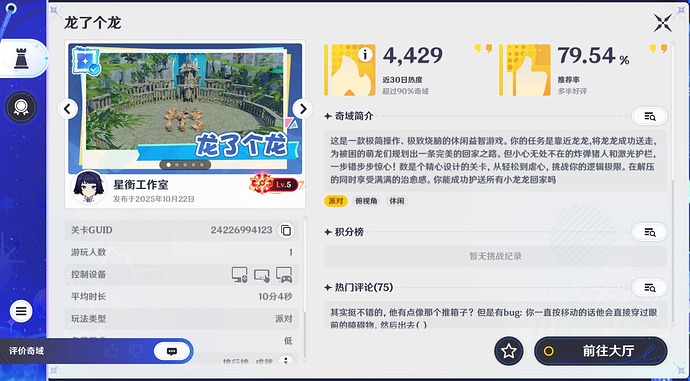This screenshot has height=381, width=690.
Task: Click the 4,429 heat value
Action: pyautogui.click(x=413, y=56)
